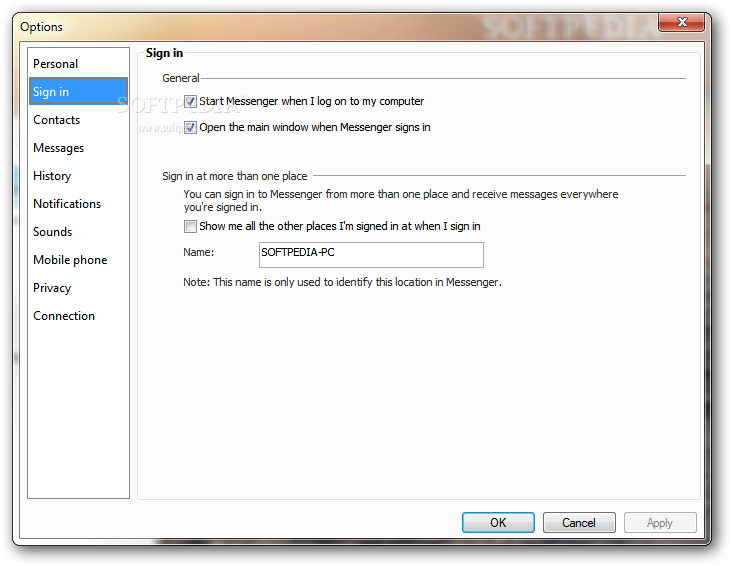Open Connection settings page

(78, 316)
